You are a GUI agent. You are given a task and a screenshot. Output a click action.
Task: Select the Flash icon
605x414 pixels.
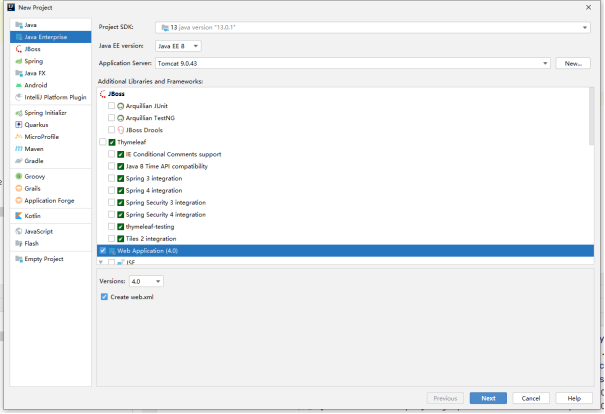[19, 243]
